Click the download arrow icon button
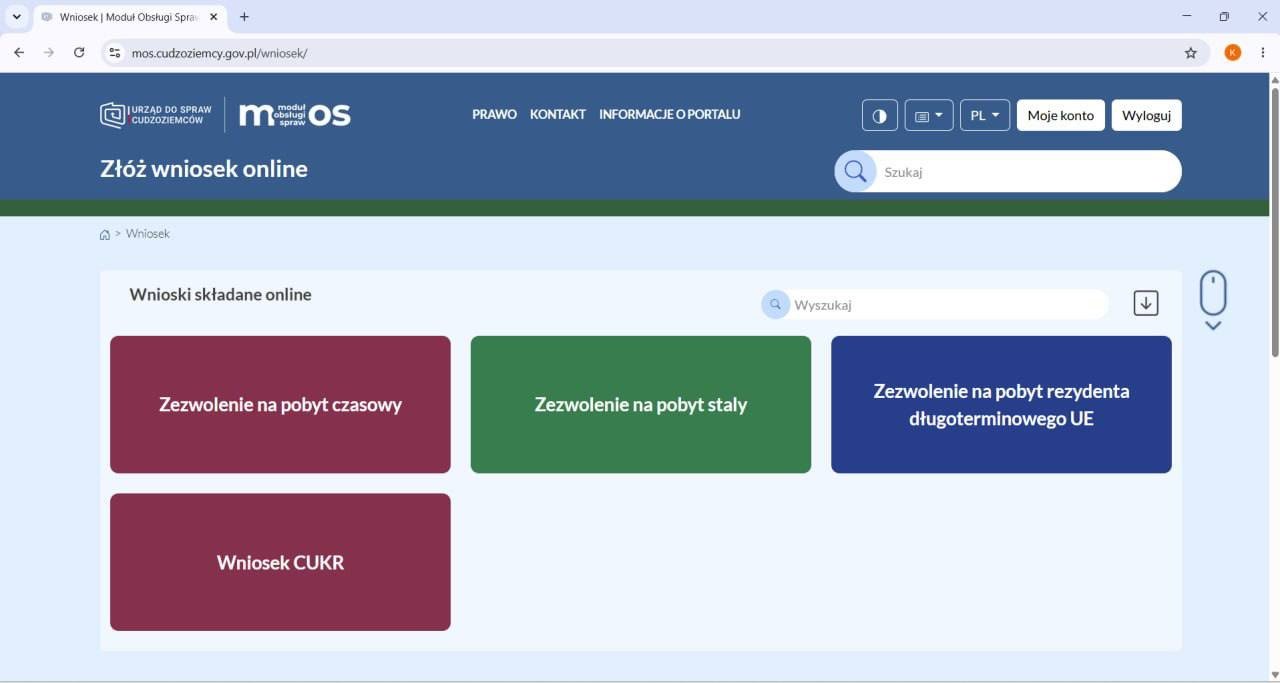1280x683 pixels. (1146, 303)
